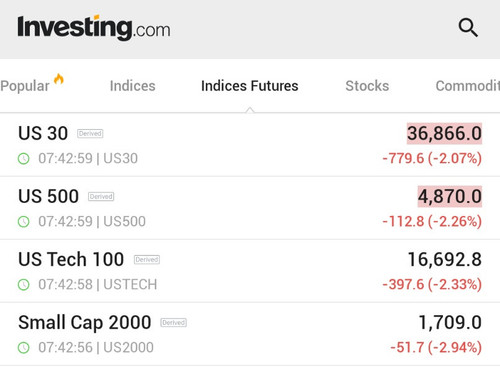
Task: Open the US Tech 100 instrument name
Action: point(71,259)
